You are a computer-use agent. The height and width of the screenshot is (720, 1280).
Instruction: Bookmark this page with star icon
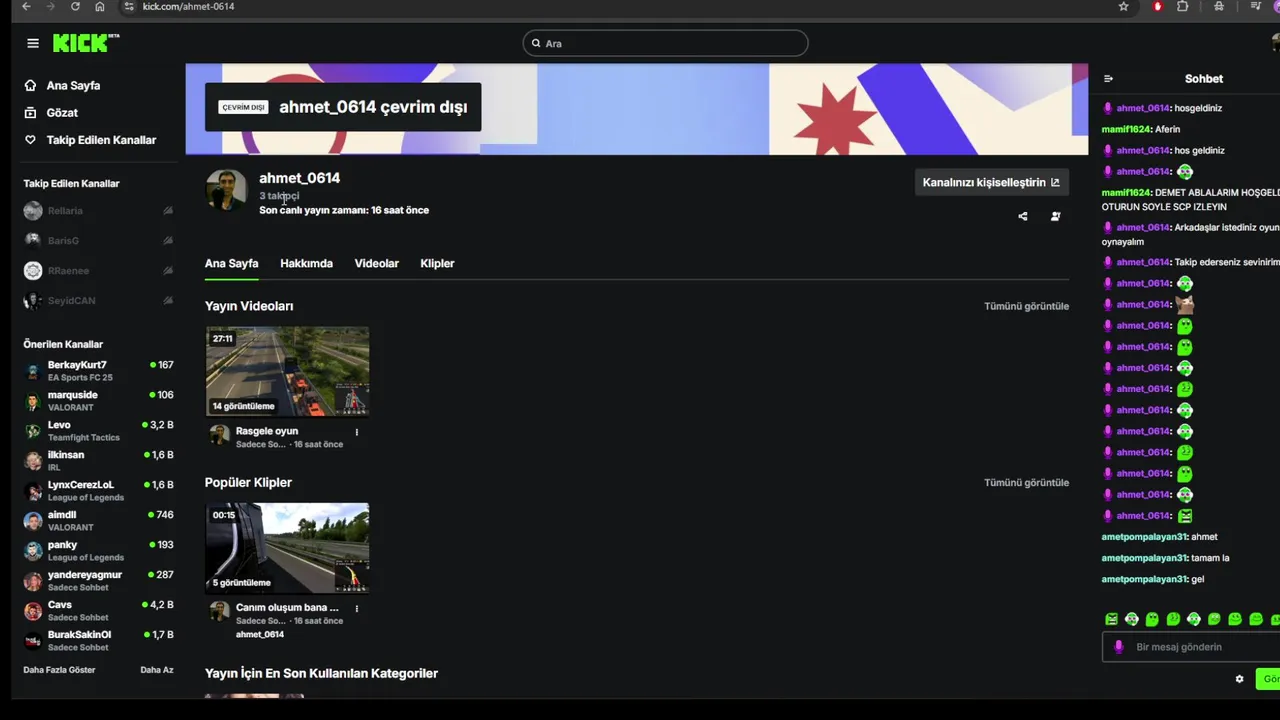[x=1124, y=6]
